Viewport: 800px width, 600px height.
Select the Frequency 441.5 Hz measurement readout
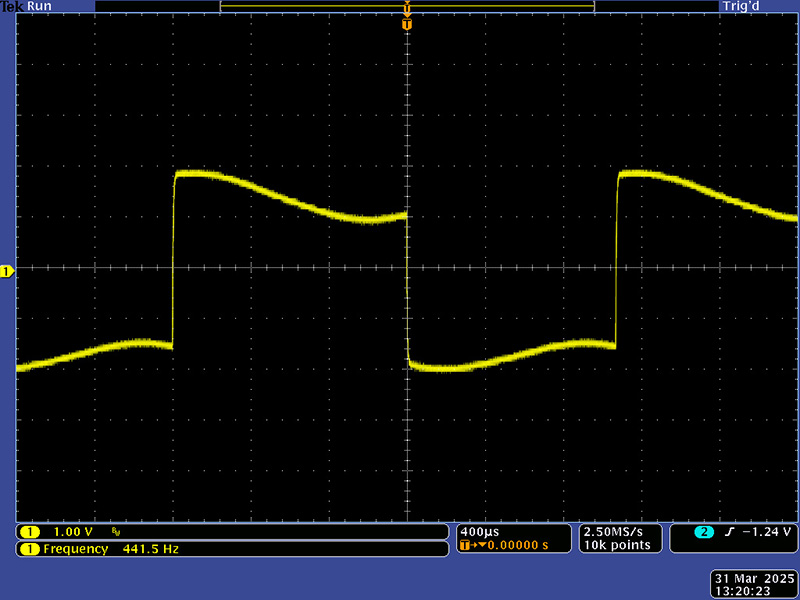pyautogui.click(x=110, y=549)
